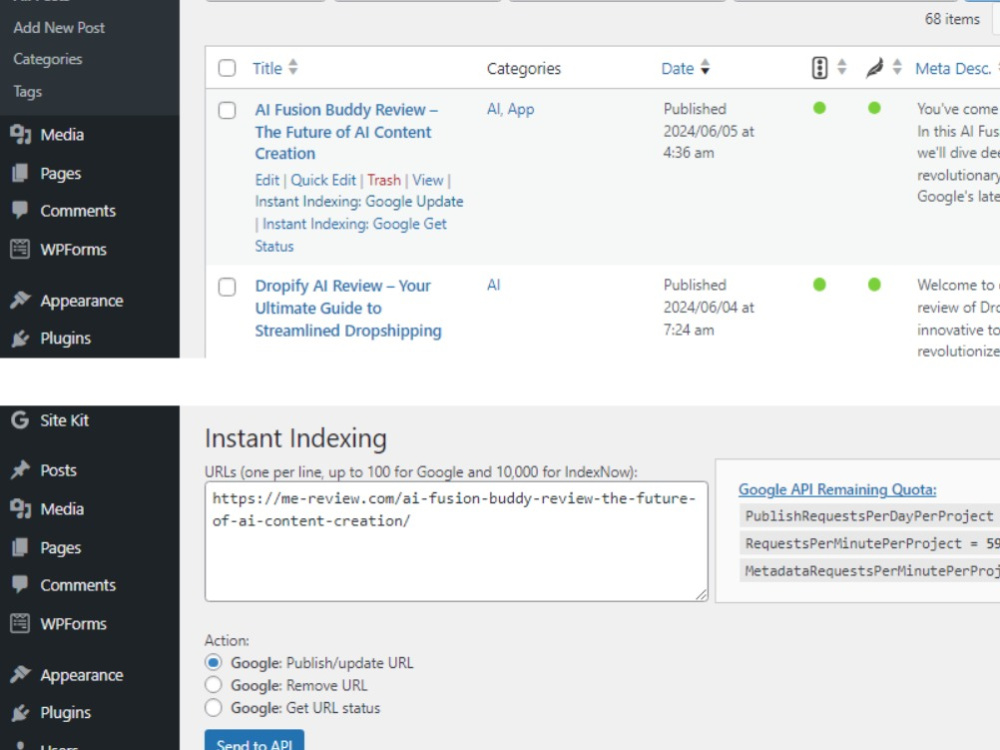
Task: Sort by SEO score traffic-light column icon
Action: [820, 68]
